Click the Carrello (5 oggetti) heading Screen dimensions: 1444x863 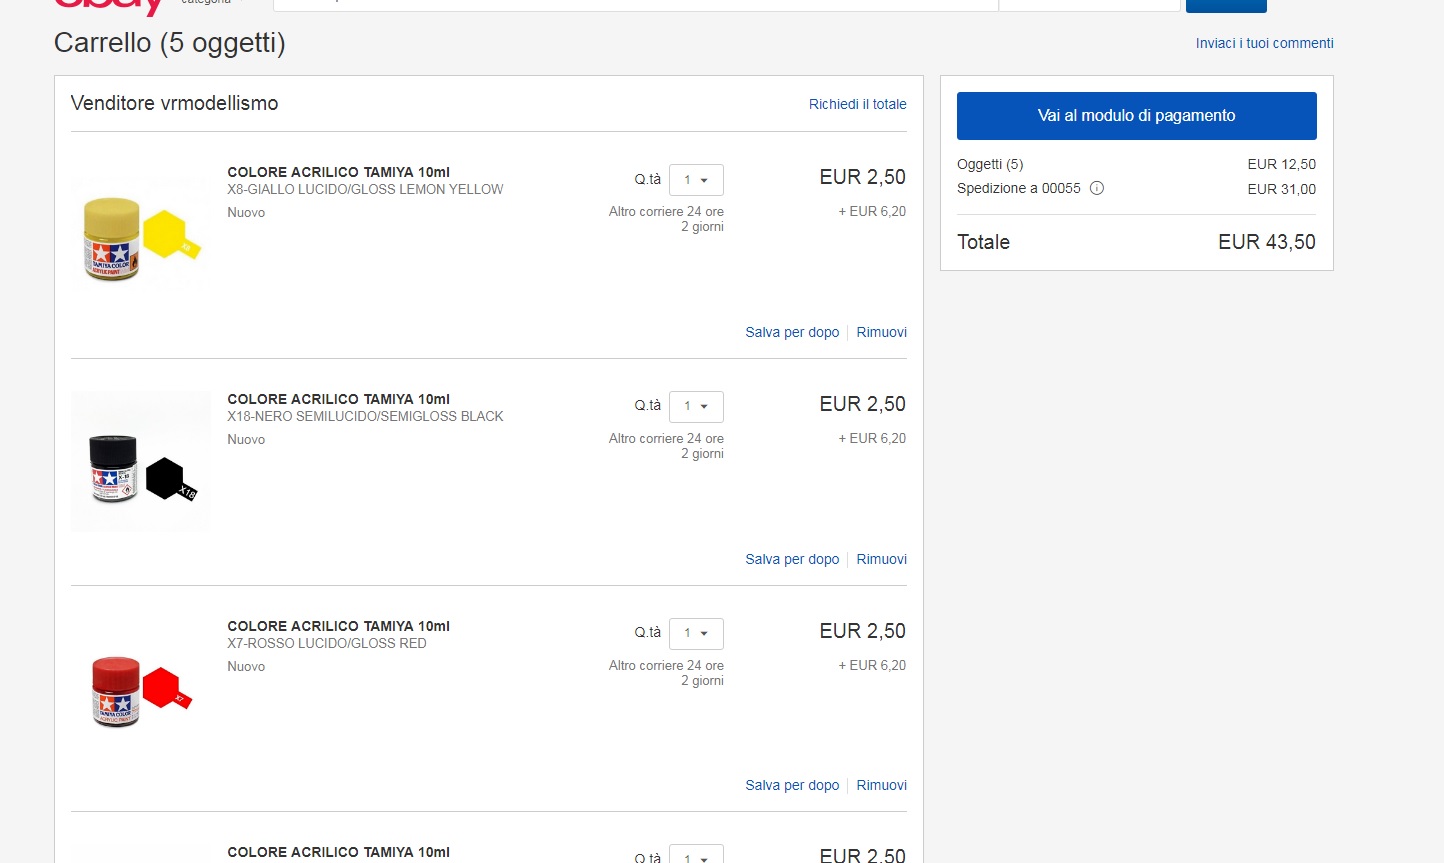pyautogui.click(x=169, y=43)
